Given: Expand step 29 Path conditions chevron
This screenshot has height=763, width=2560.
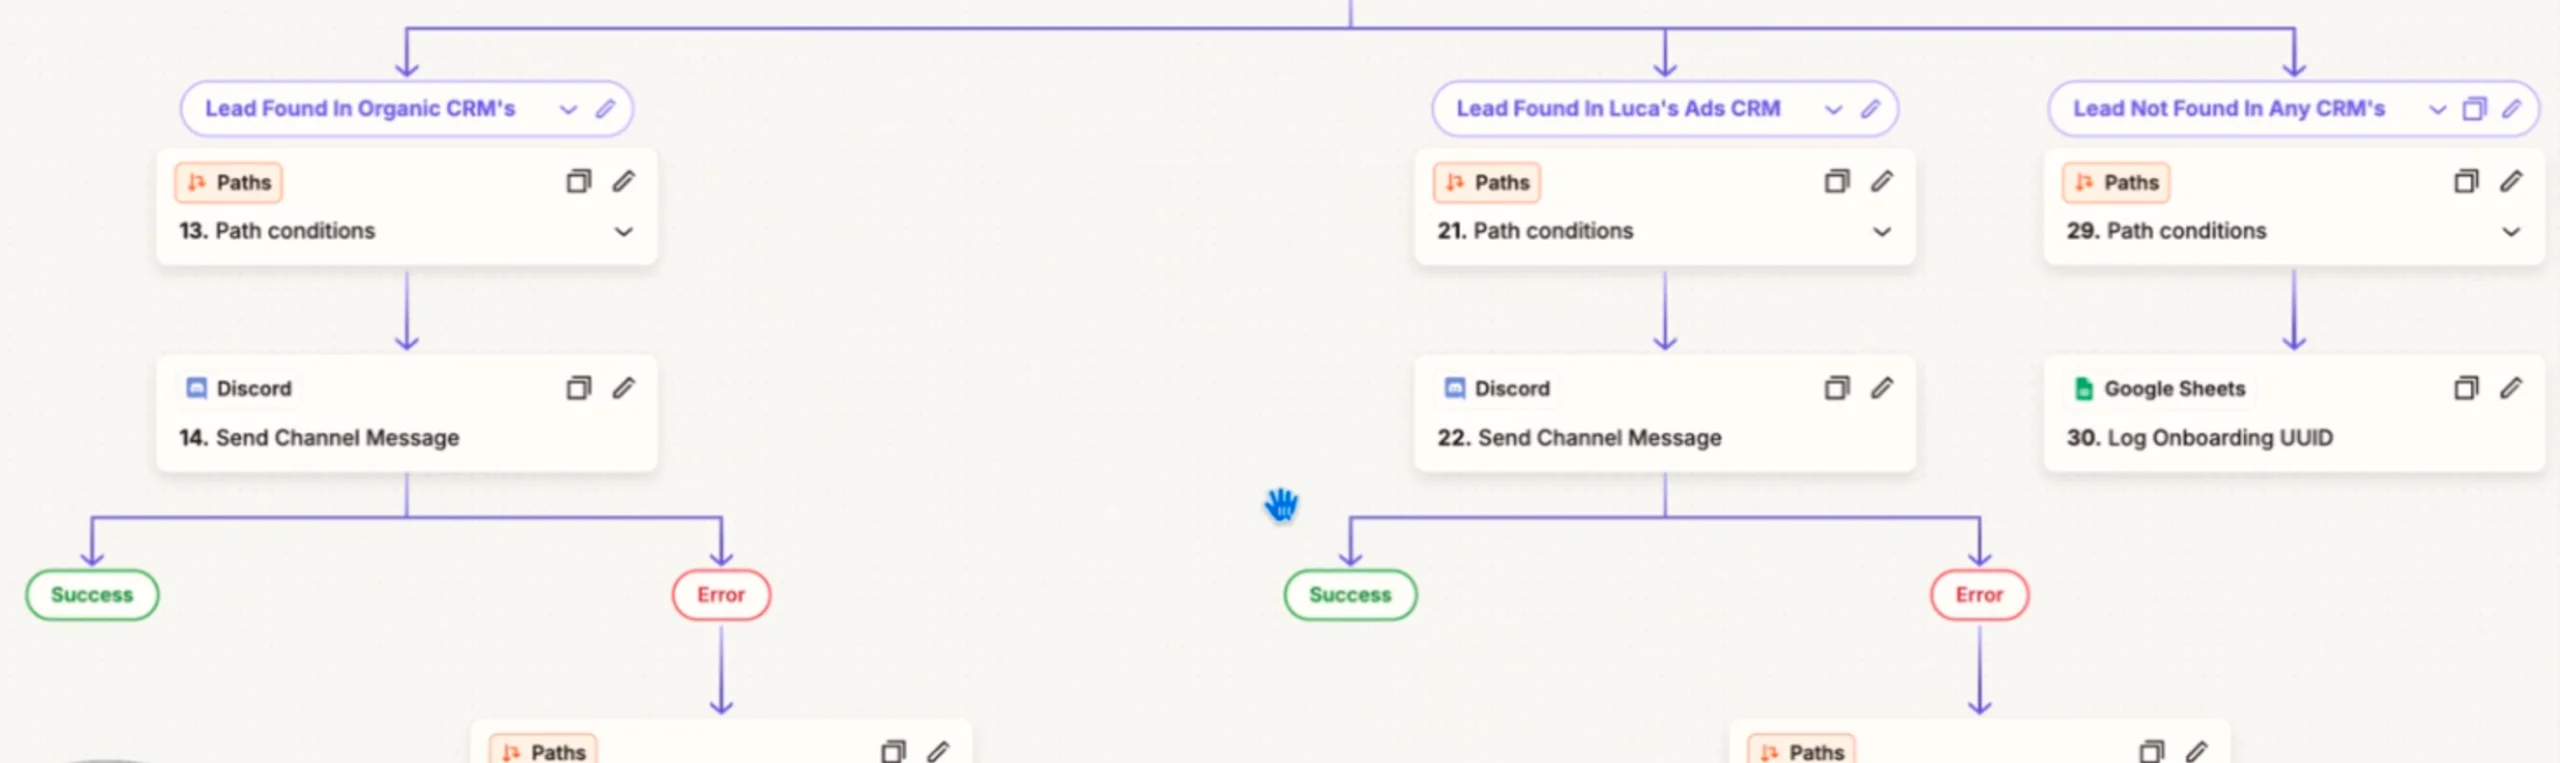Looking at the screenshot, I should point(2510,232).
